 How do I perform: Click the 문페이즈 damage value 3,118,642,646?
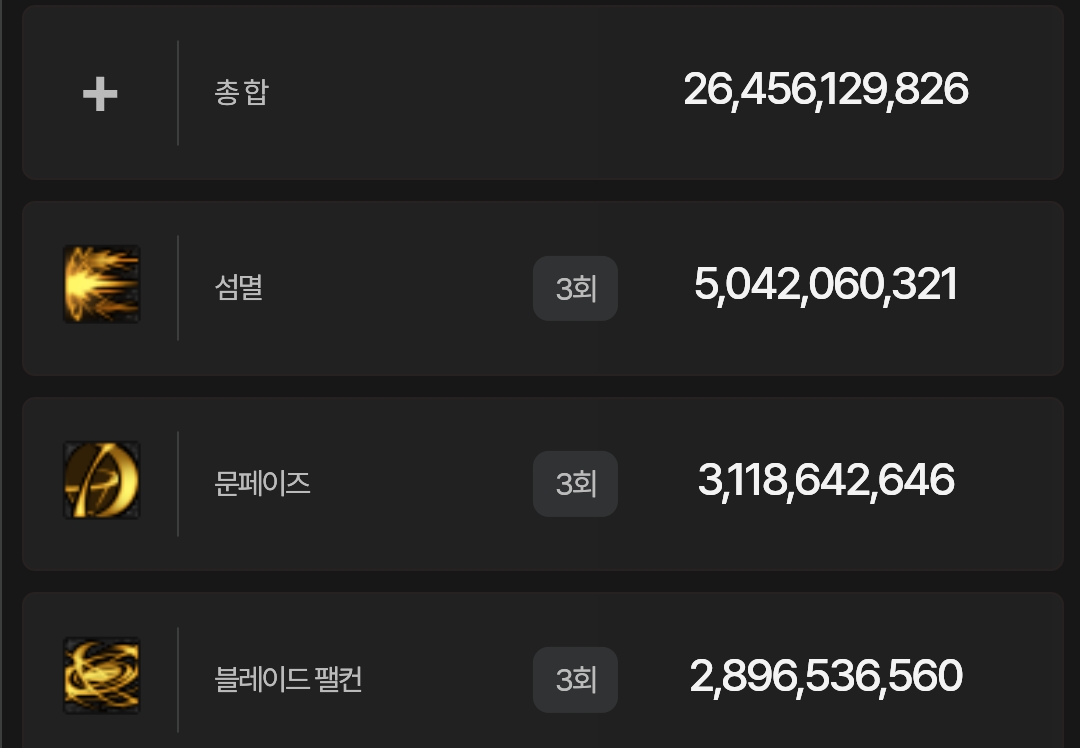pyautogui.click(x=826, y=481)
